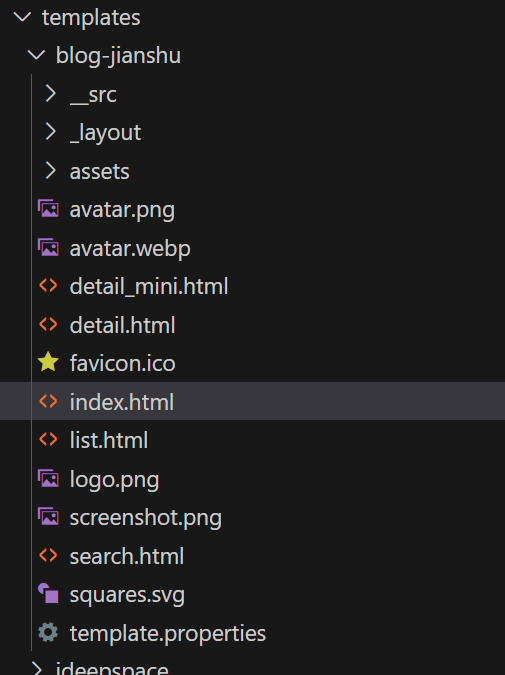This screenshot has height=675, width=505.
Task: Collapse the blog-jianshu folder chevron
Action: (x=36, y=55)
